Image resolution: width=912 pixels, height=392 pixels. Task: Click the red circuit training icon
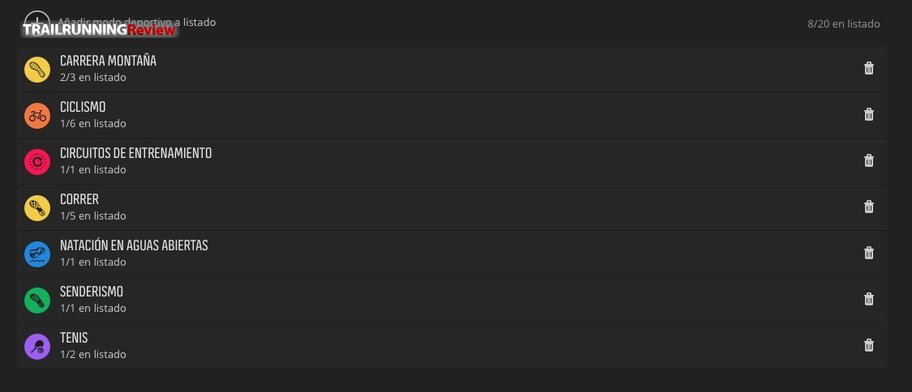click(37, 162)
